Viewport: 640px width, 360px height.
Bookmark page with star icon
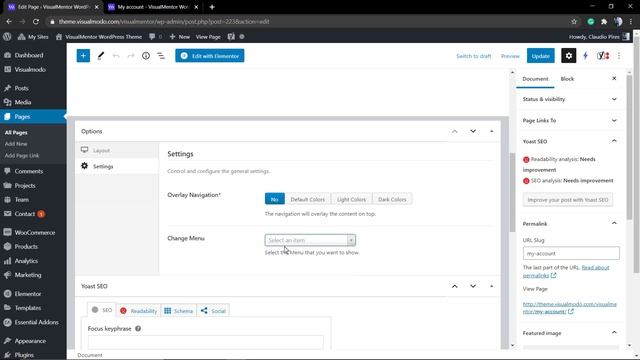[x=574, y=22]
